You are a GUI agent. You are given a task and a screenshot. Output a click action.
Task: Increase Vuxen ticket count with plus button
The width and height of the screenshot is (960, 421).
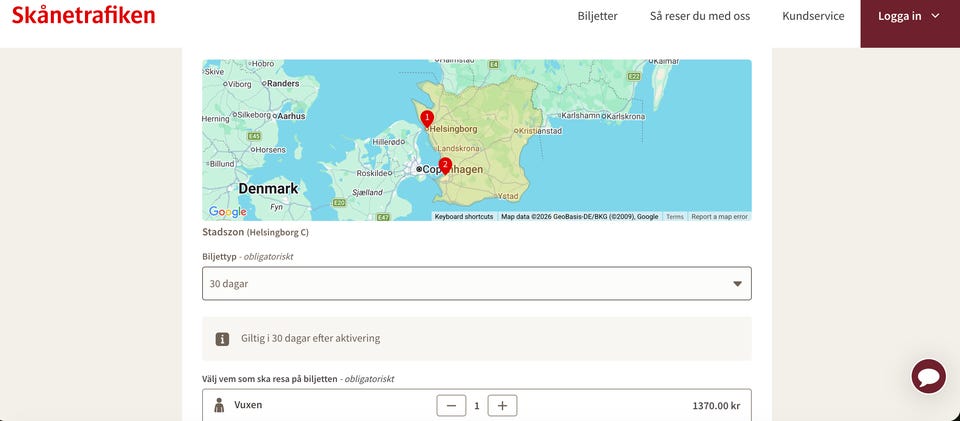click(x=502, y=406)
